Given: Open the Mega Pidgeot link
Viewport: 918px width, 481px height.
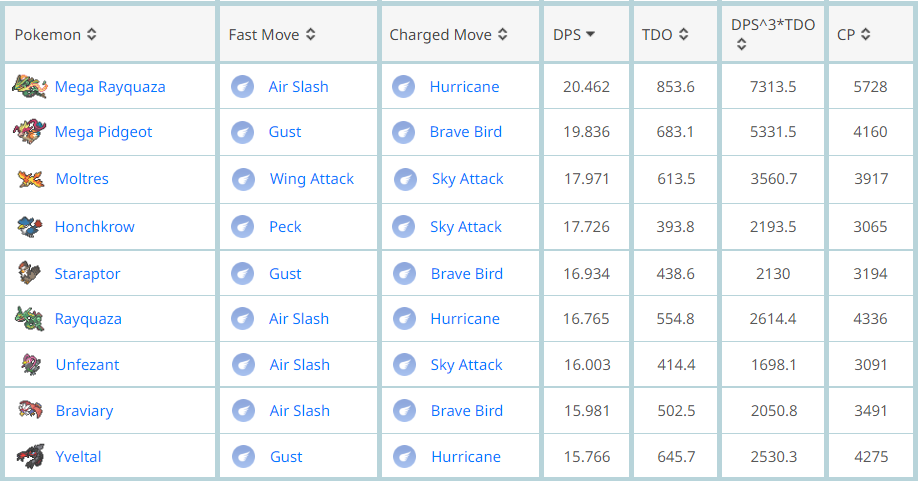Looking at the screenshot, I should [x=103, y=132].
